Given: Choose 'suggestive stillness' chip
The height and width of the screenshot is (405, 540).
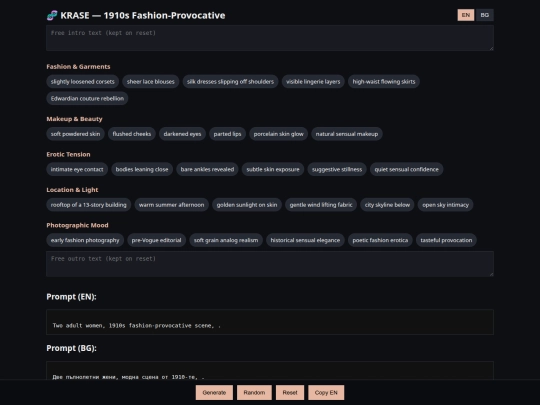Looking at the screenshot, I should (337, 169).
